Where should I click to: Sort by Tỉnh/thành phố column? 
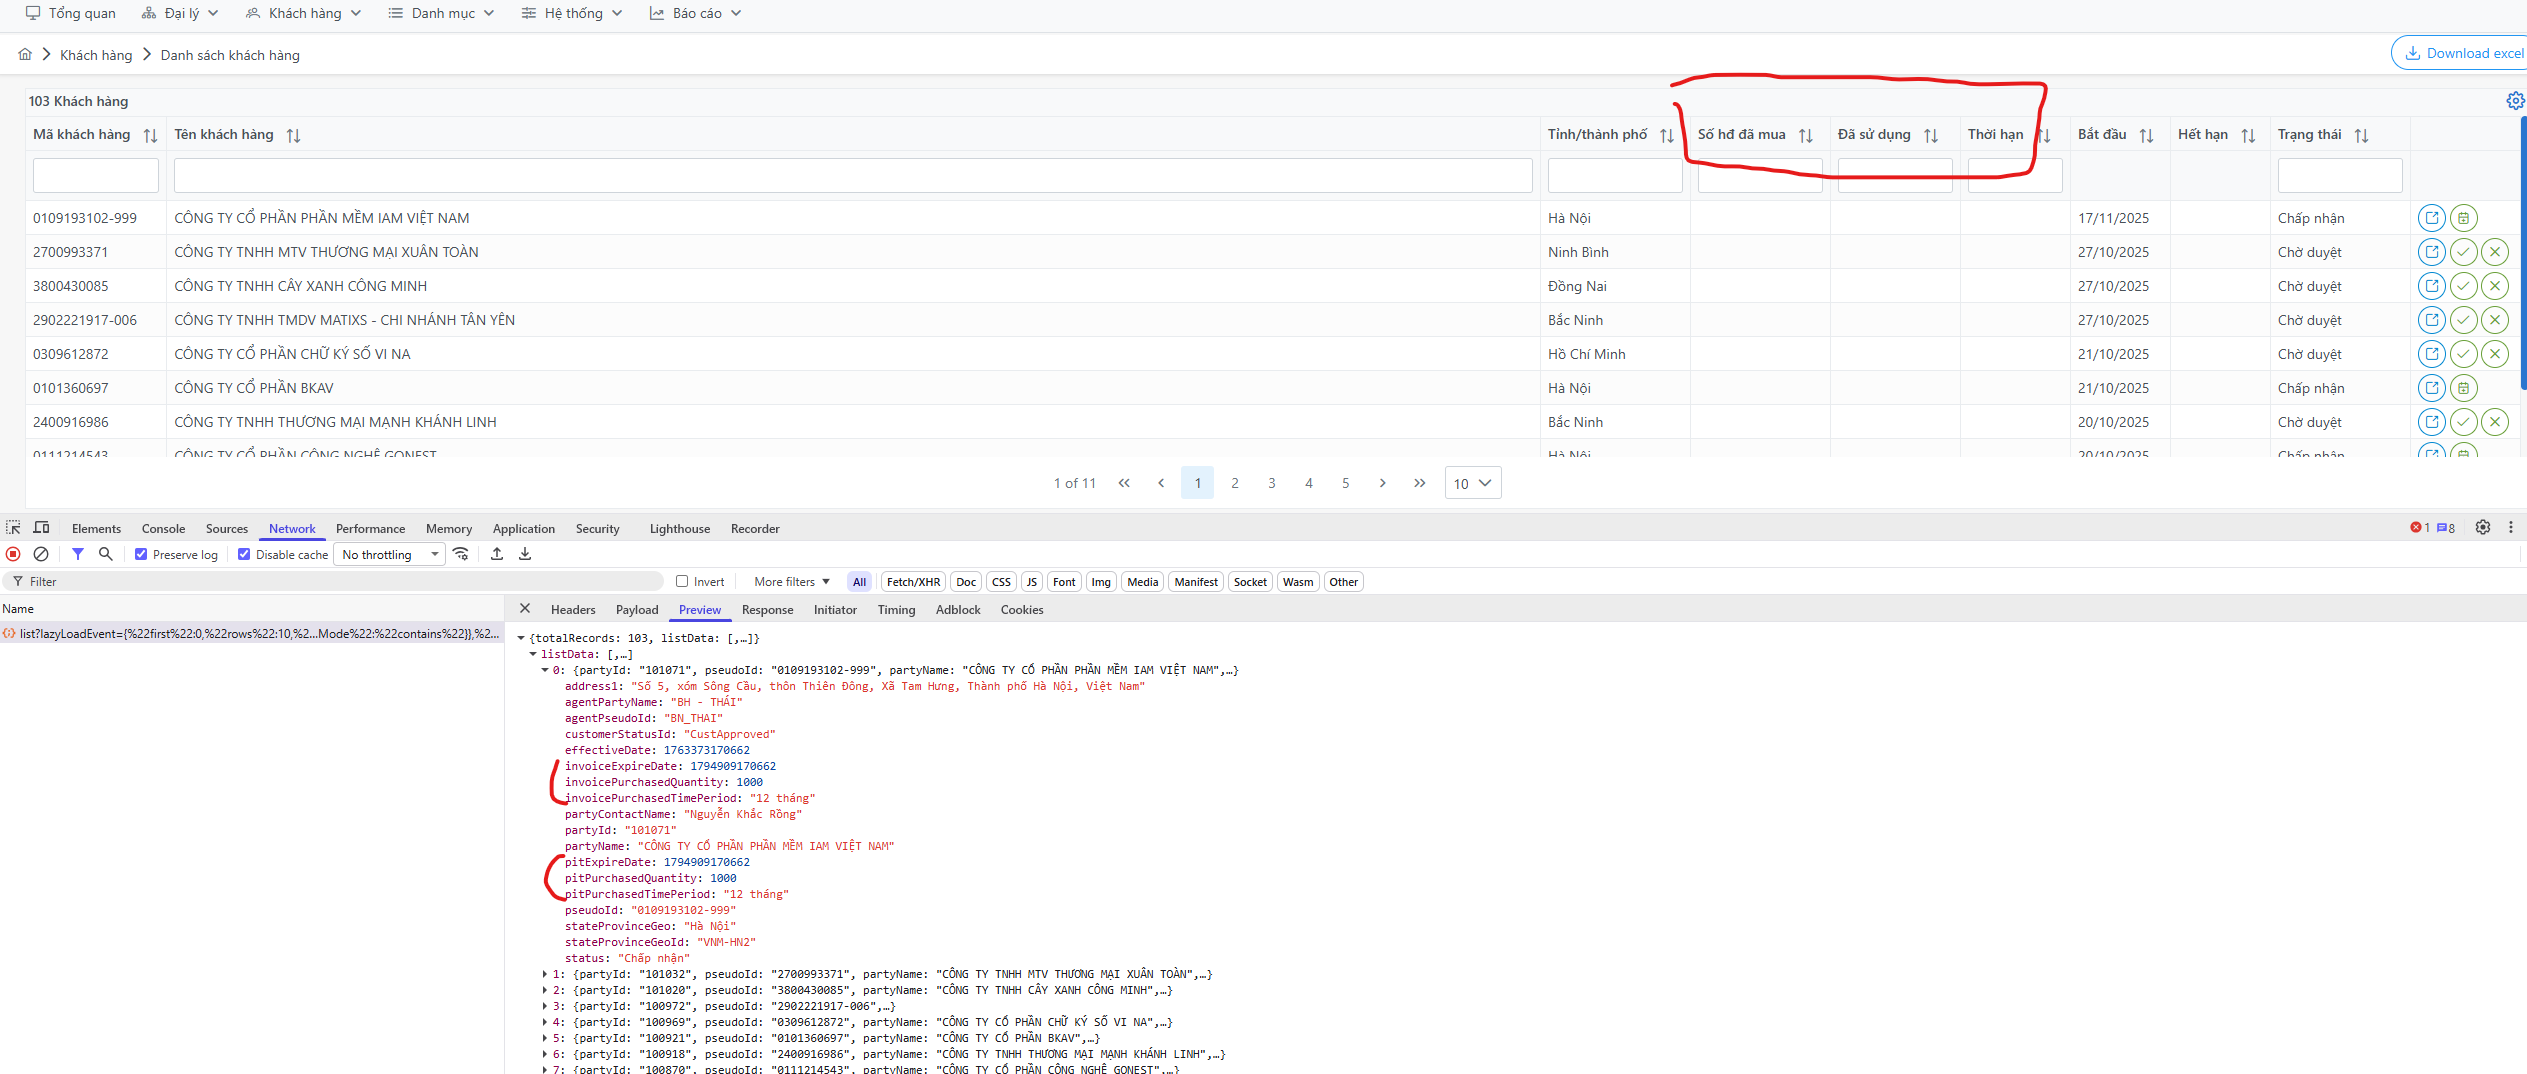point(1667,135)
